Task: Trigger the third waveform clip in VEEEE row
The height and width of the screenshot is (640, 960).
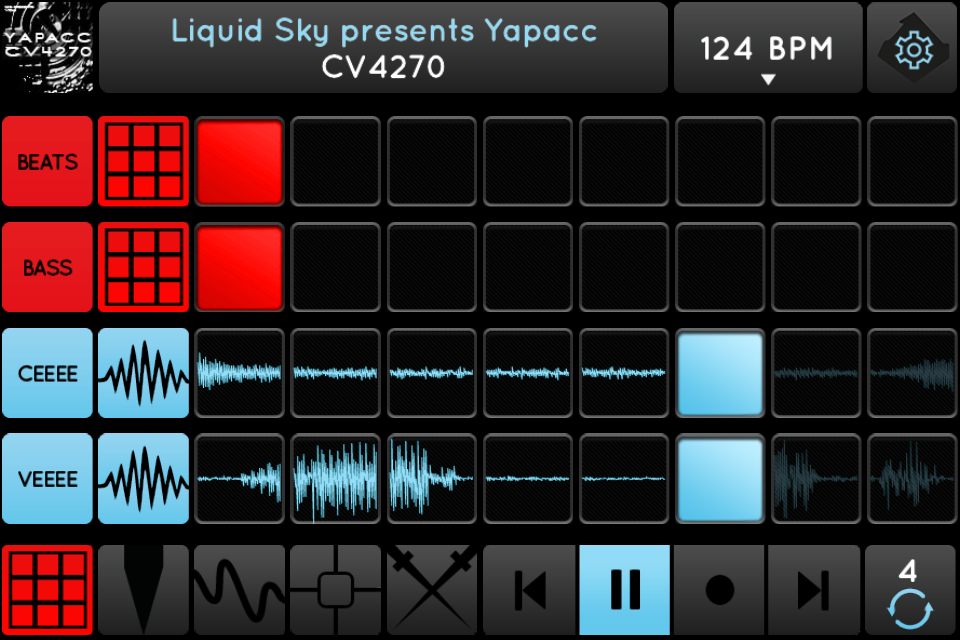Action: (432, 478)
